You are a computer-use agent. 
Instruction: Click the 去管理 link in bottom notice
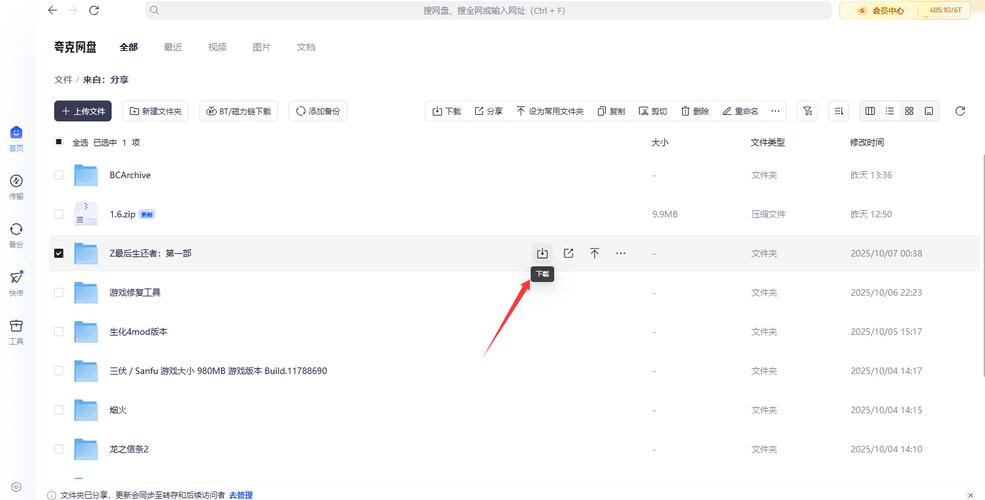pos(241,495)
